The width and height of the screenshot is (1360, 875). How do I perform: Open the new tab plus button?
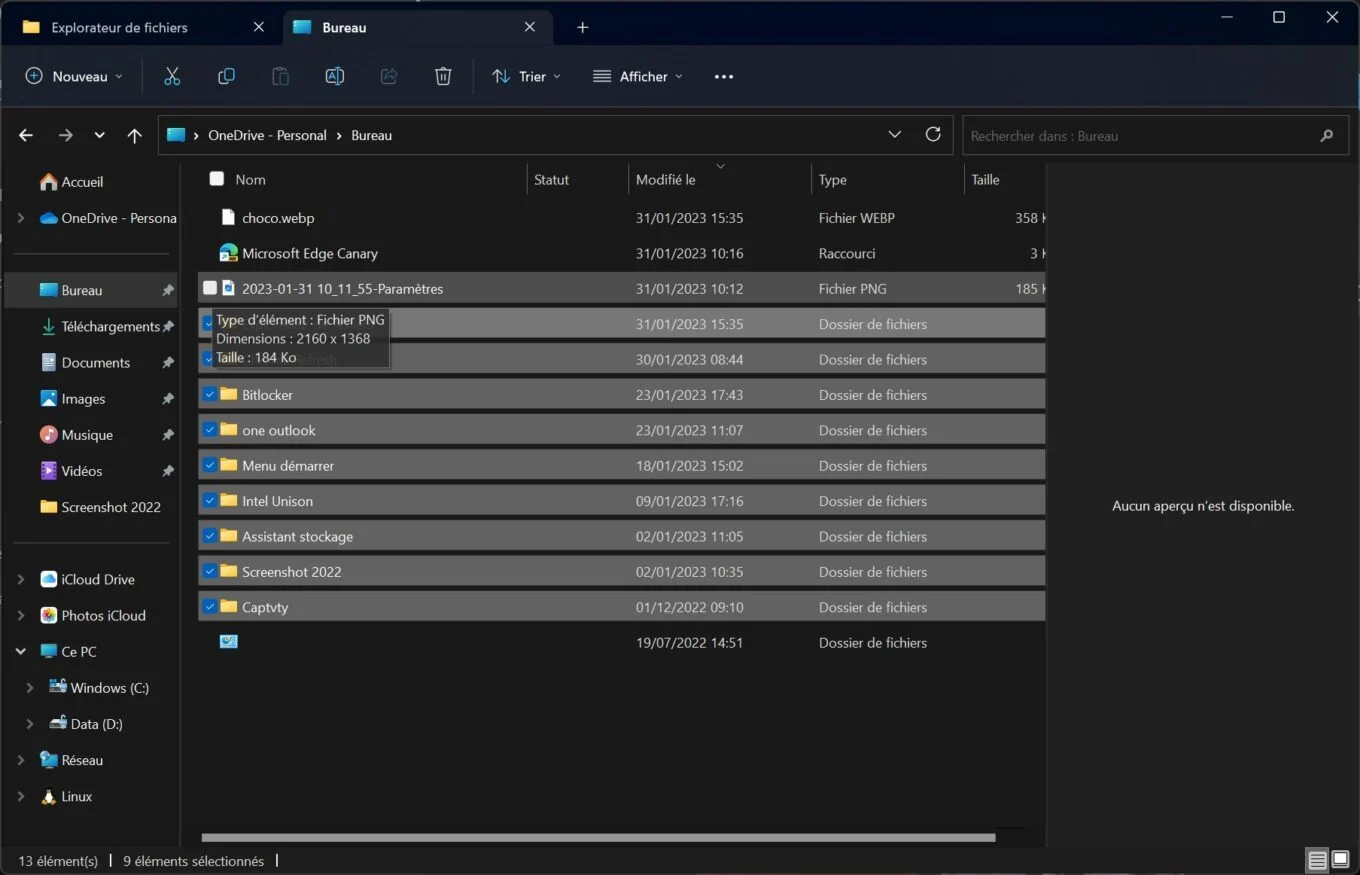583,27
